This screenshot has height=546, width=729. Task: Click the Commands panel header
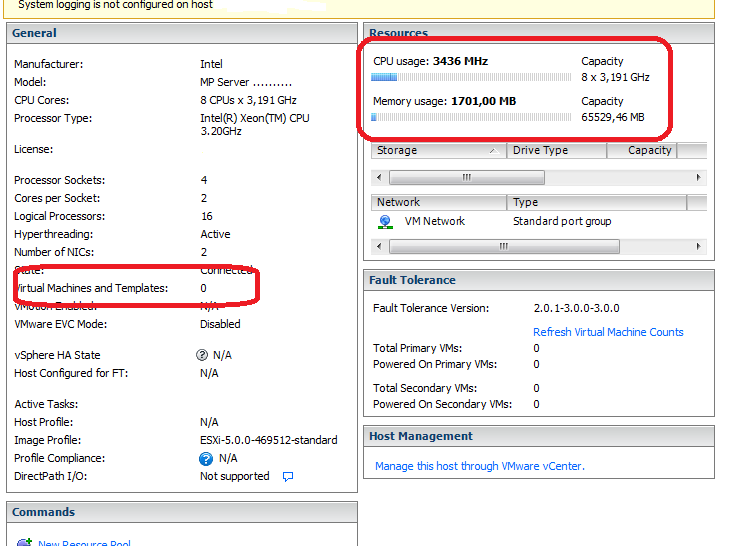[x=182, y=512]
